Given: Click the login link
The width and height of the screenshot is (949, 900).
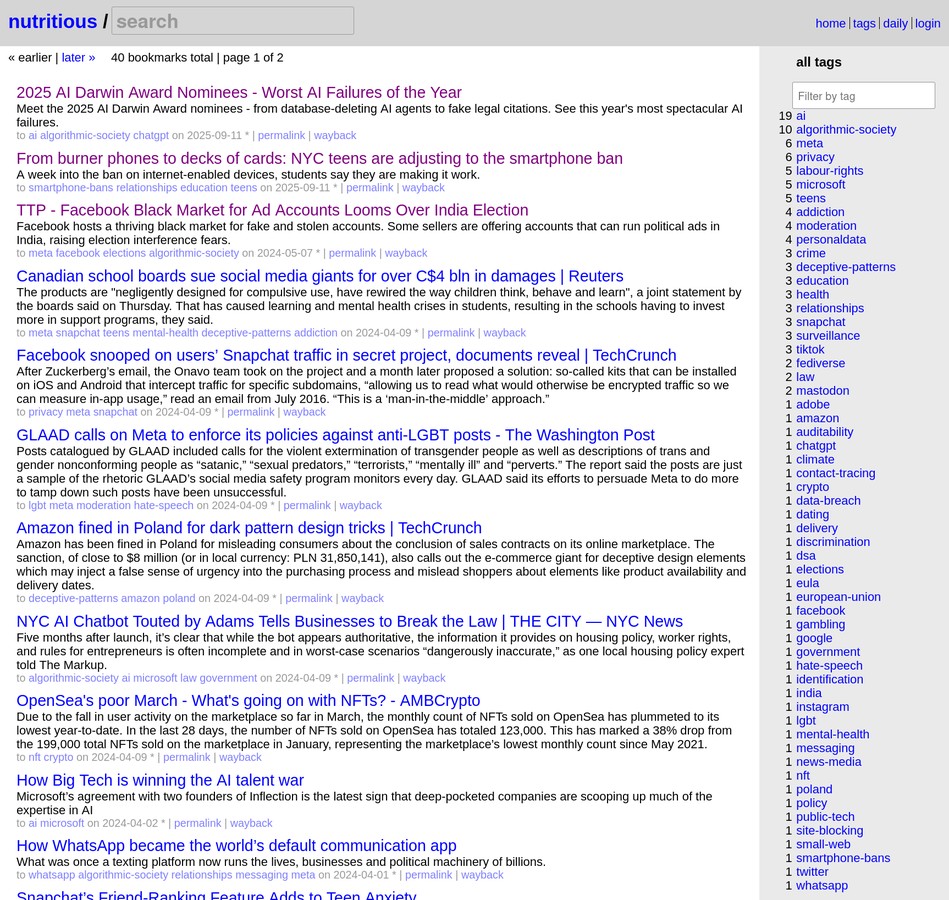Looking at the screenshot, I should point(927,24).
